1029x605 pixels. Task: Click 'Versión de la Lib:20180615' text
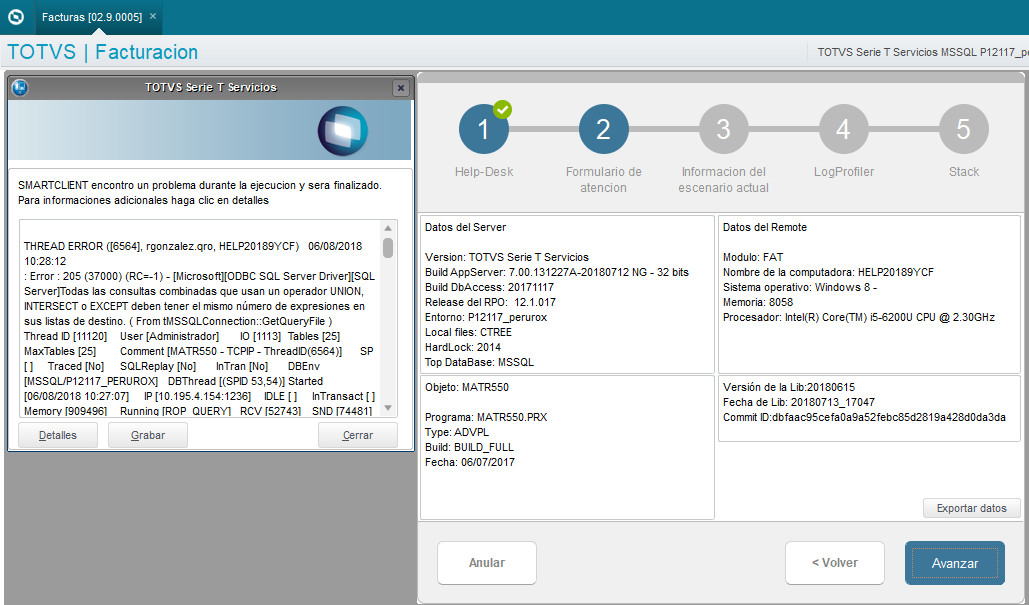(x=789, y=387)
